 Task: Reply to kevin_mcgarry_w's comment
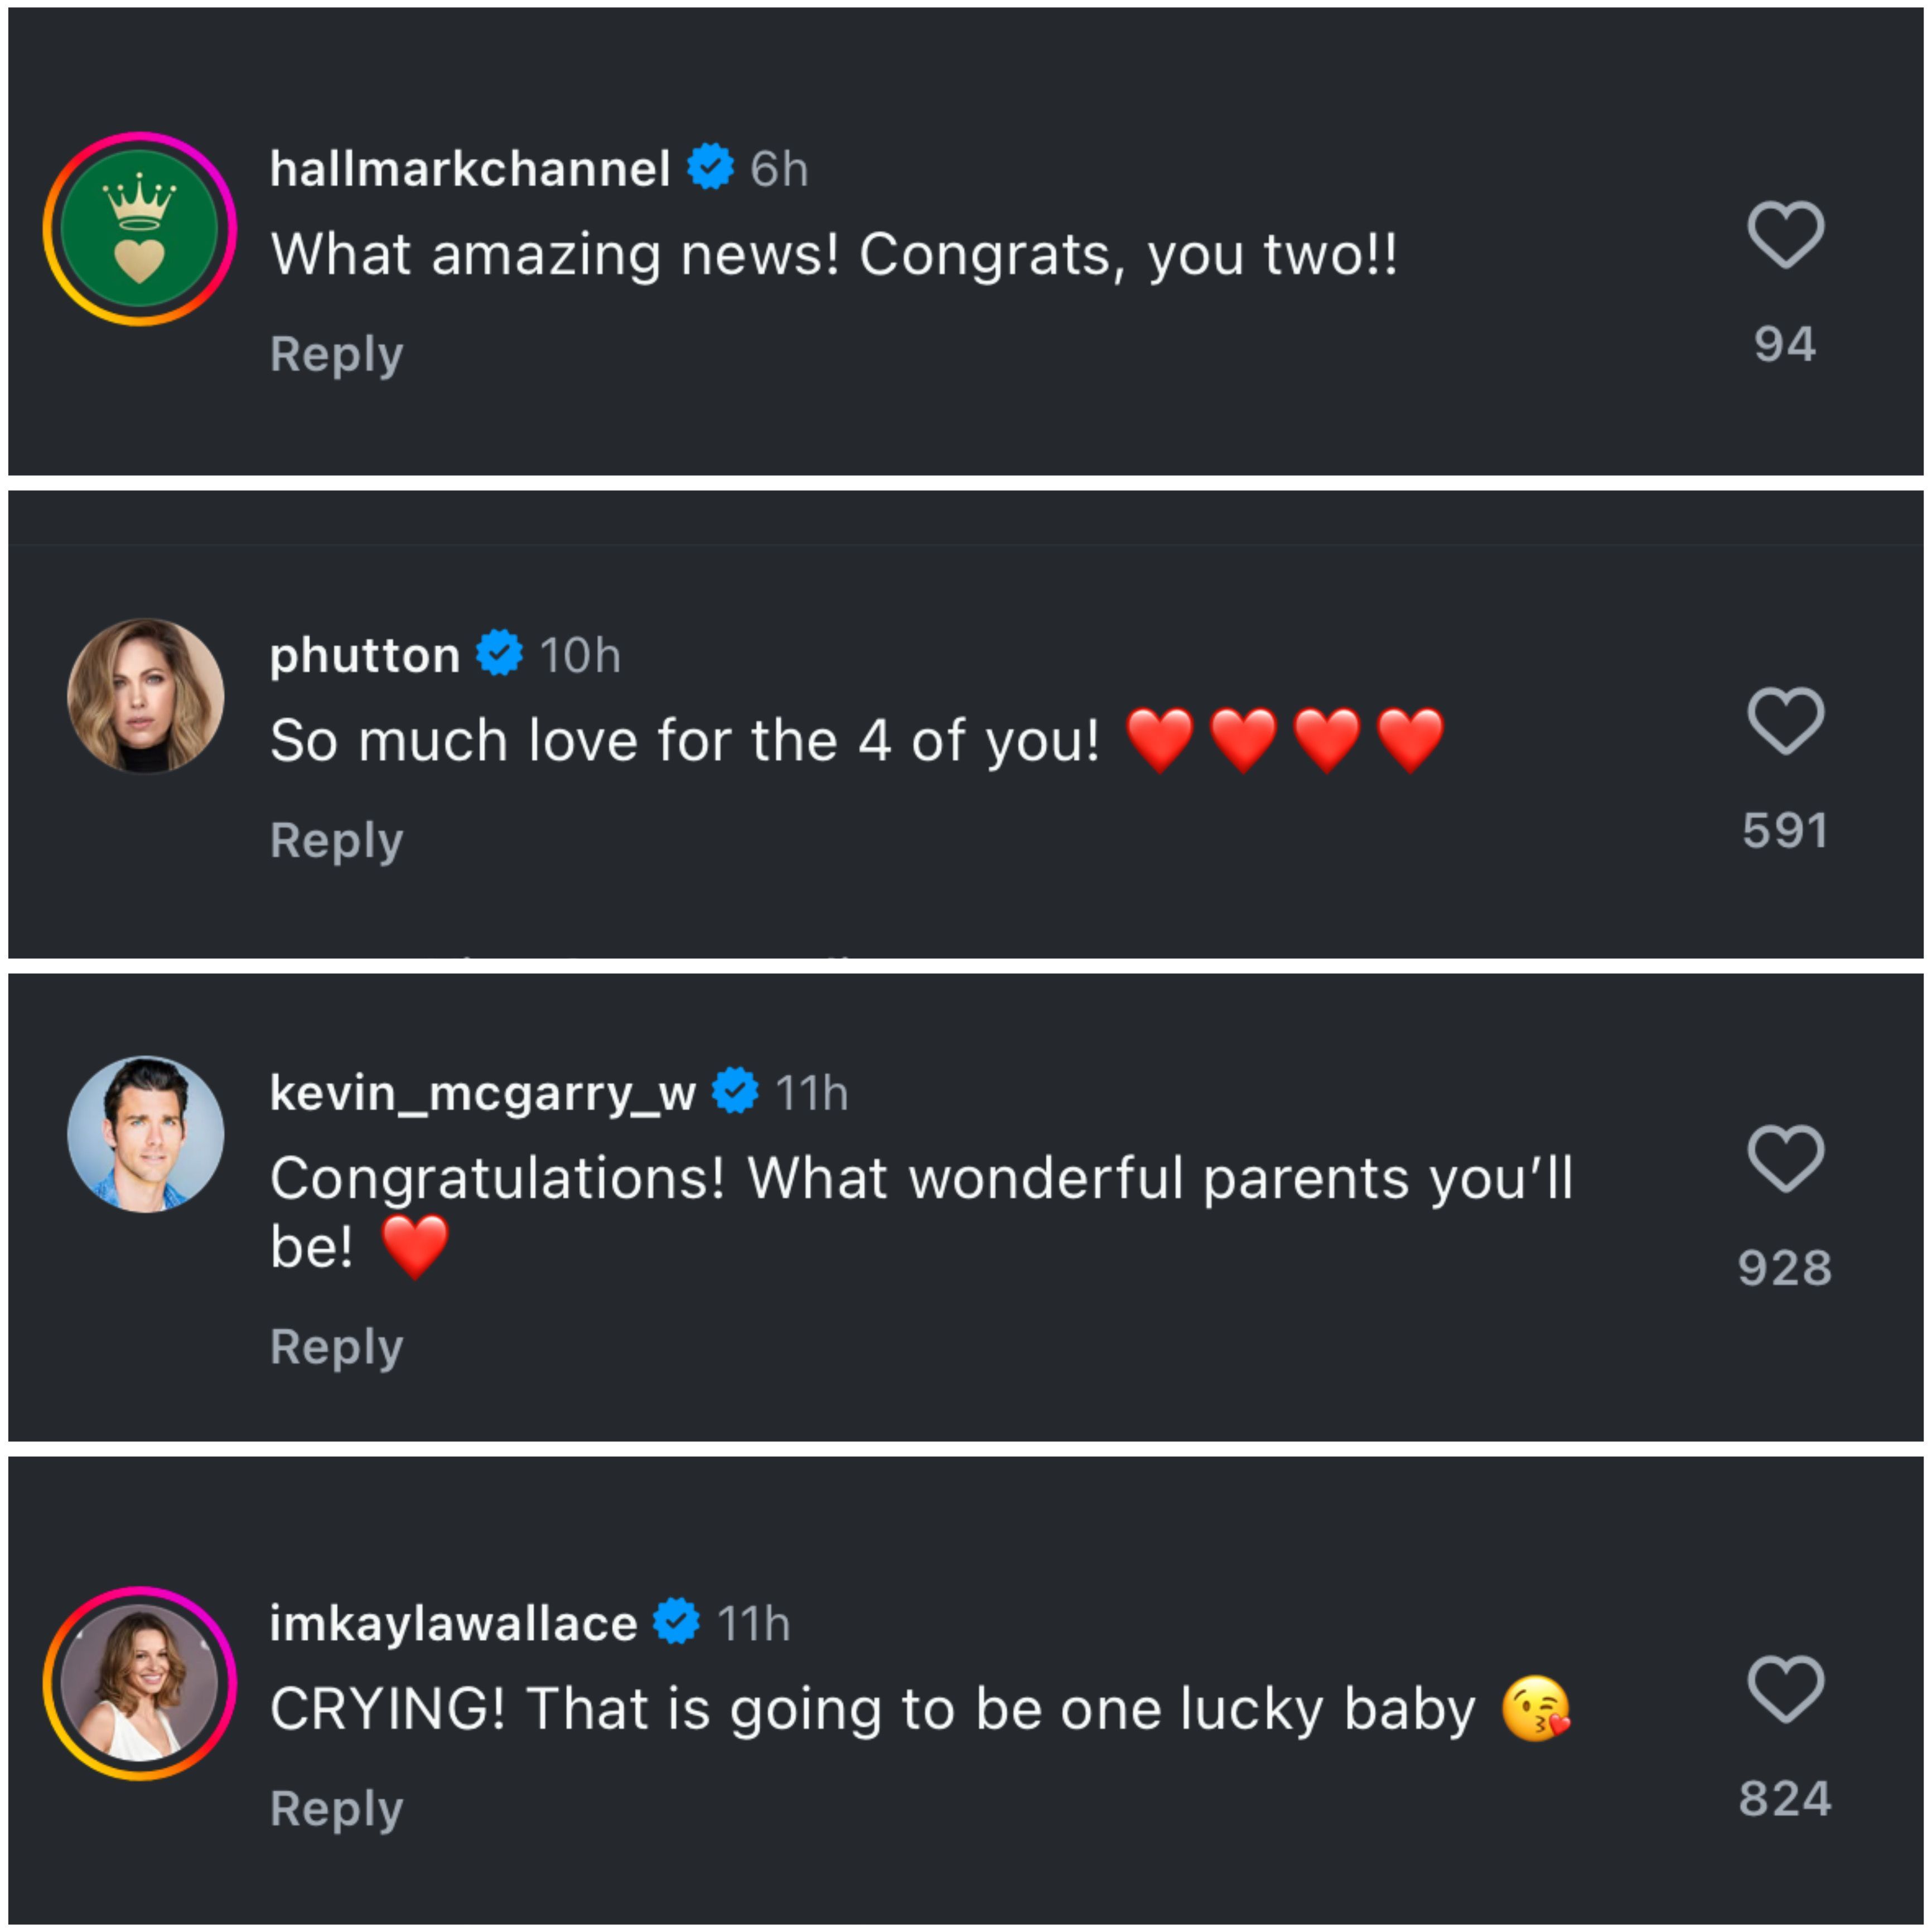(336, 1346)
